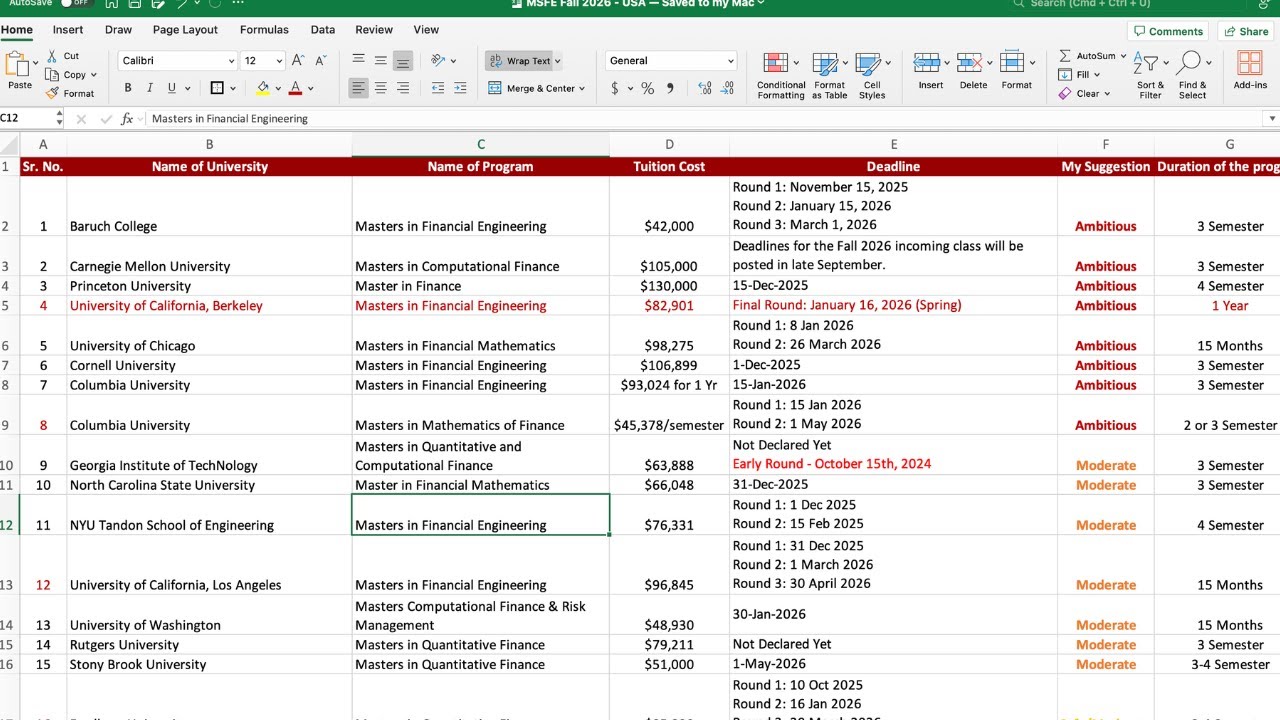Open the fill color dropdown arrow
This screenshot has height=720, width=1280.
click(x=278, y=88)
